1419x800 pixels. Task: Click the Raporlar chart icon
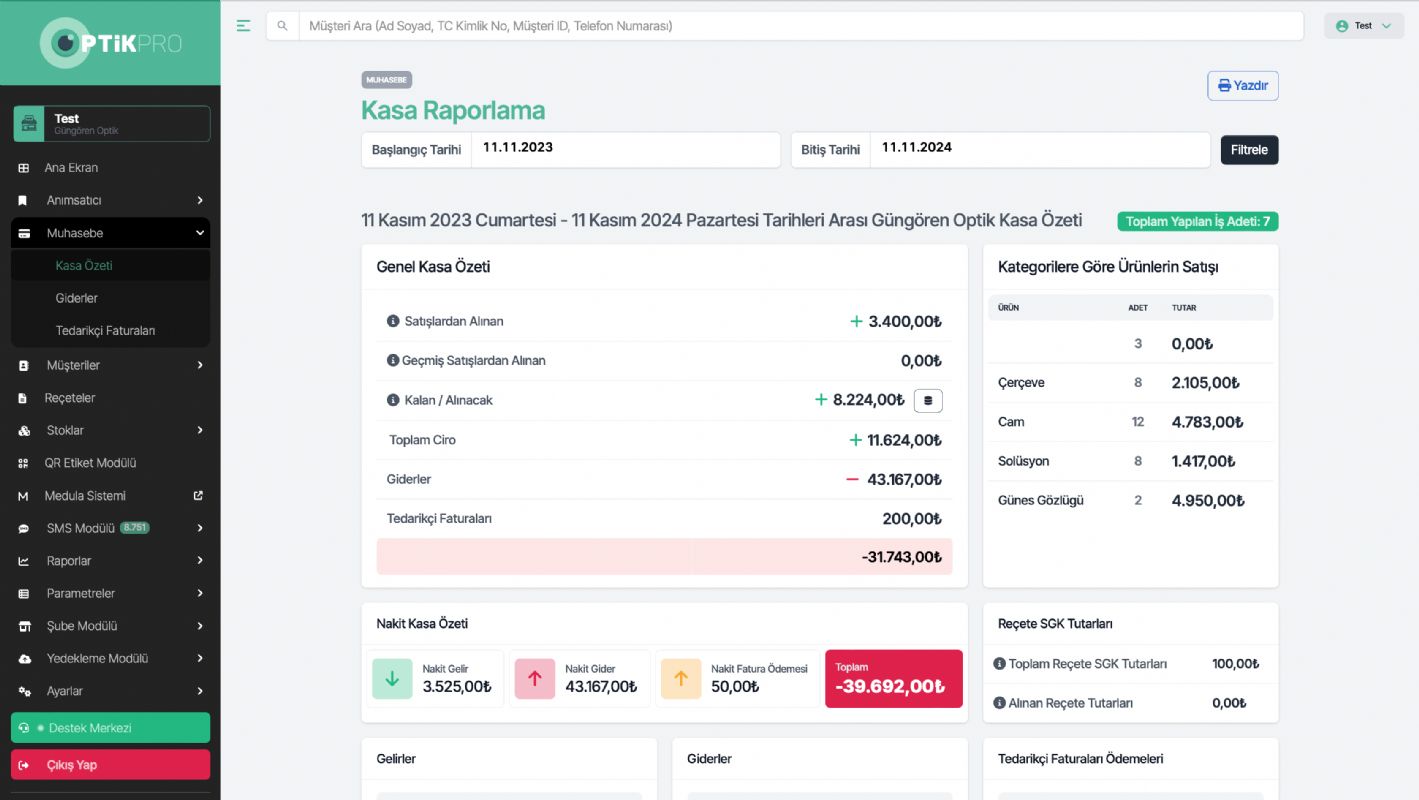click(24, 561)
